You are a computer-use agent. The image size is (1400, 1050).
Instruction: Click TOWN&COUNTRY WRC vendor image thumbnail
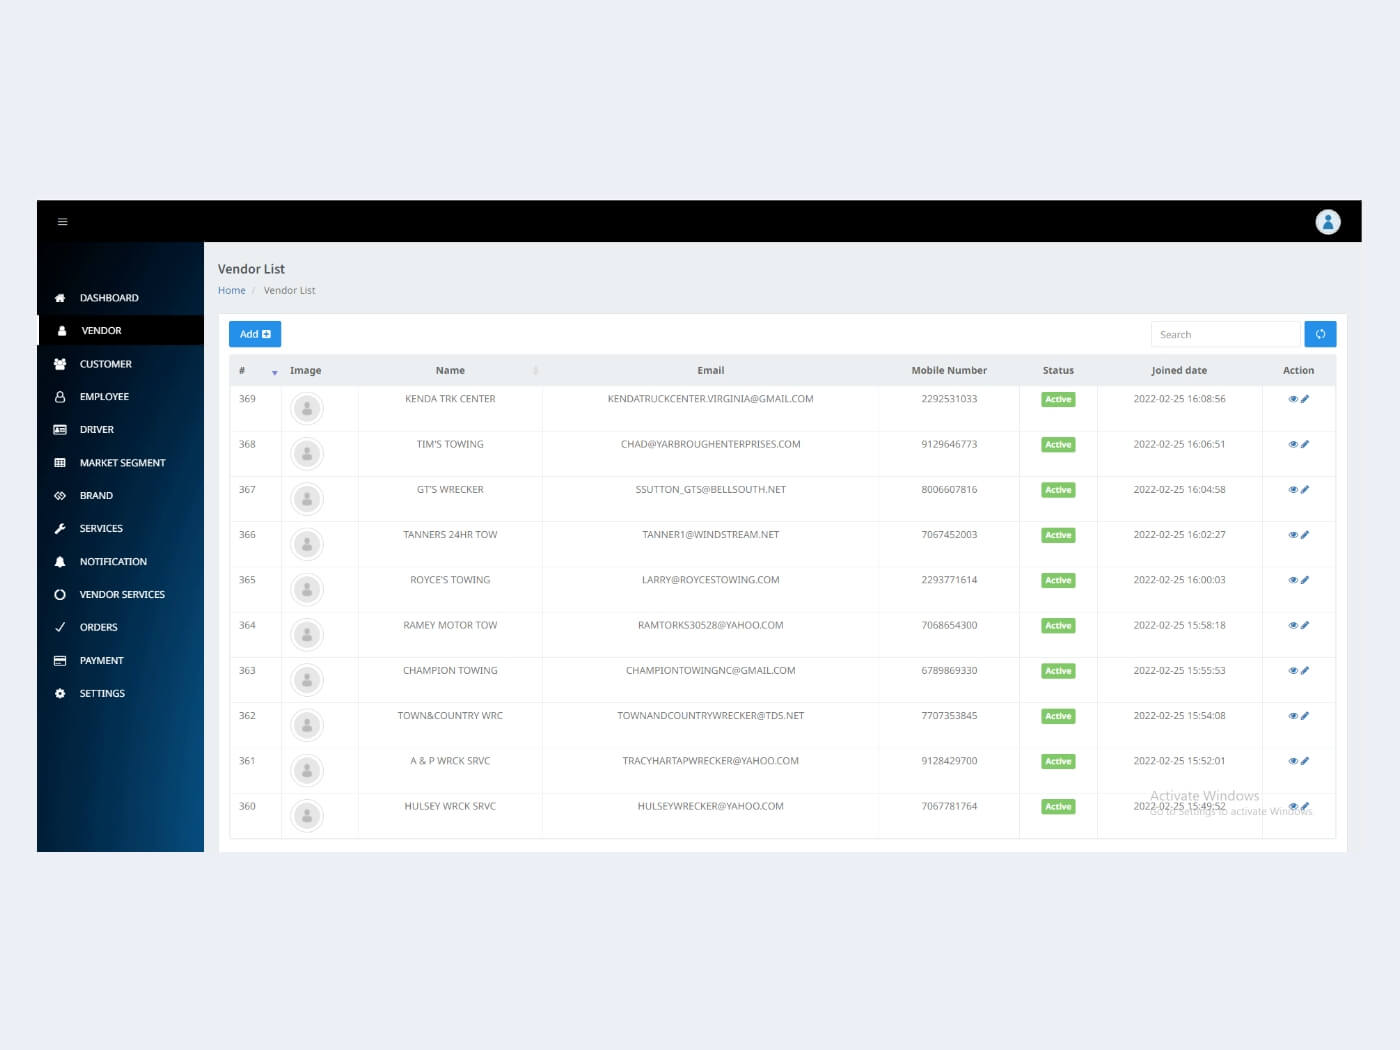tap(307, 725)
